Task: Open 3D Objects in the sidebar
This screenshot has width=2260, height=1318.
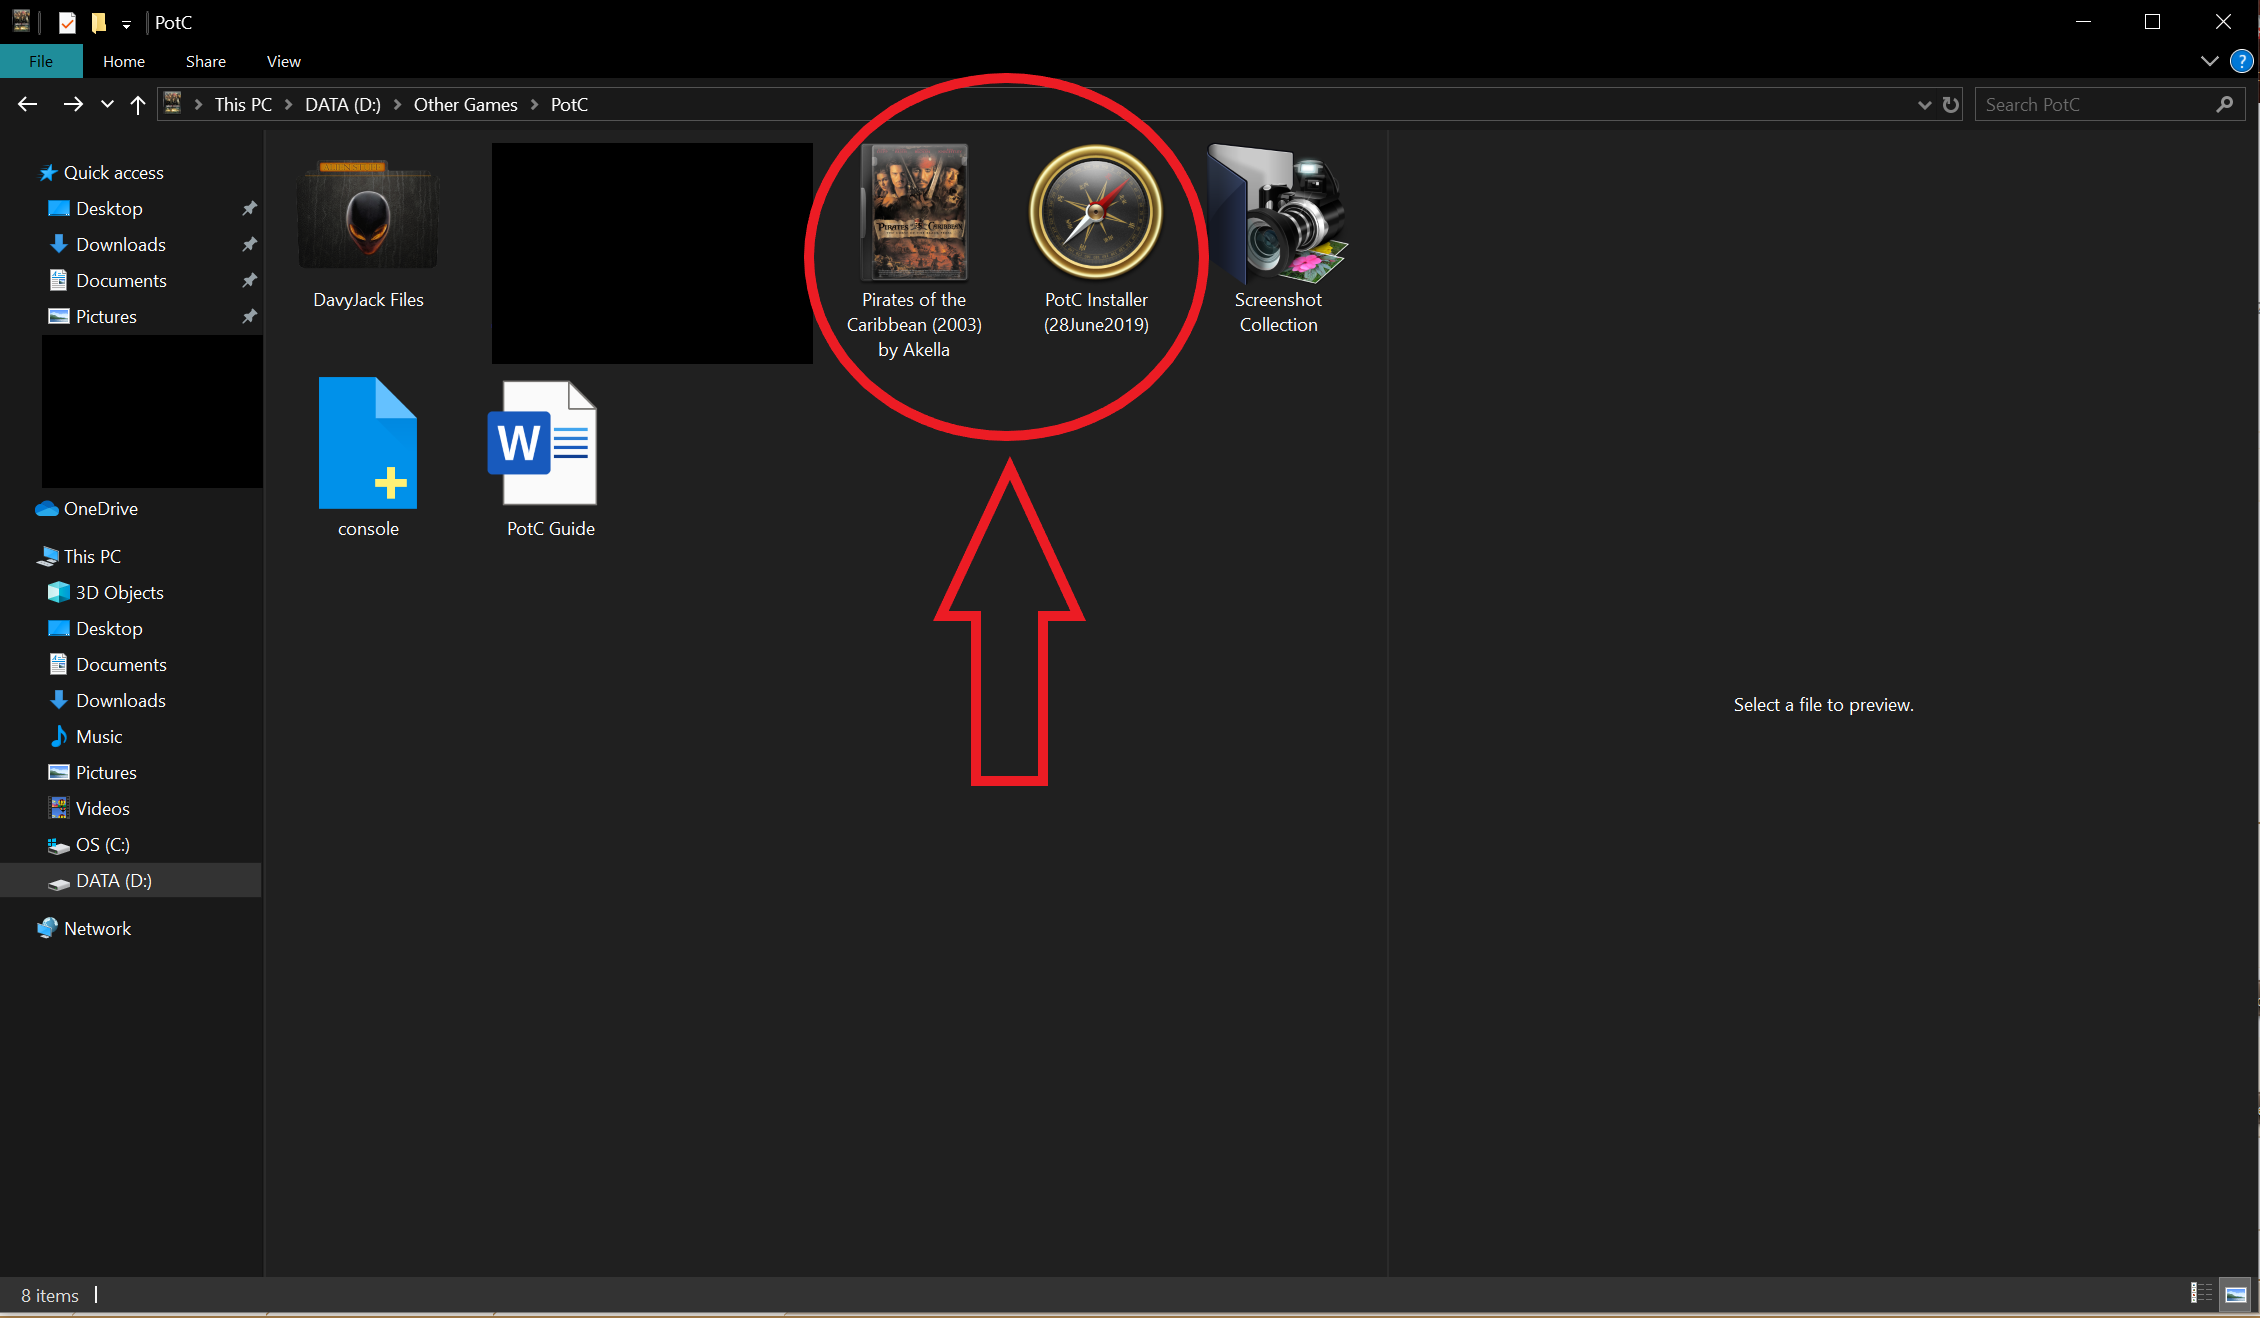Action: point(119,592)
